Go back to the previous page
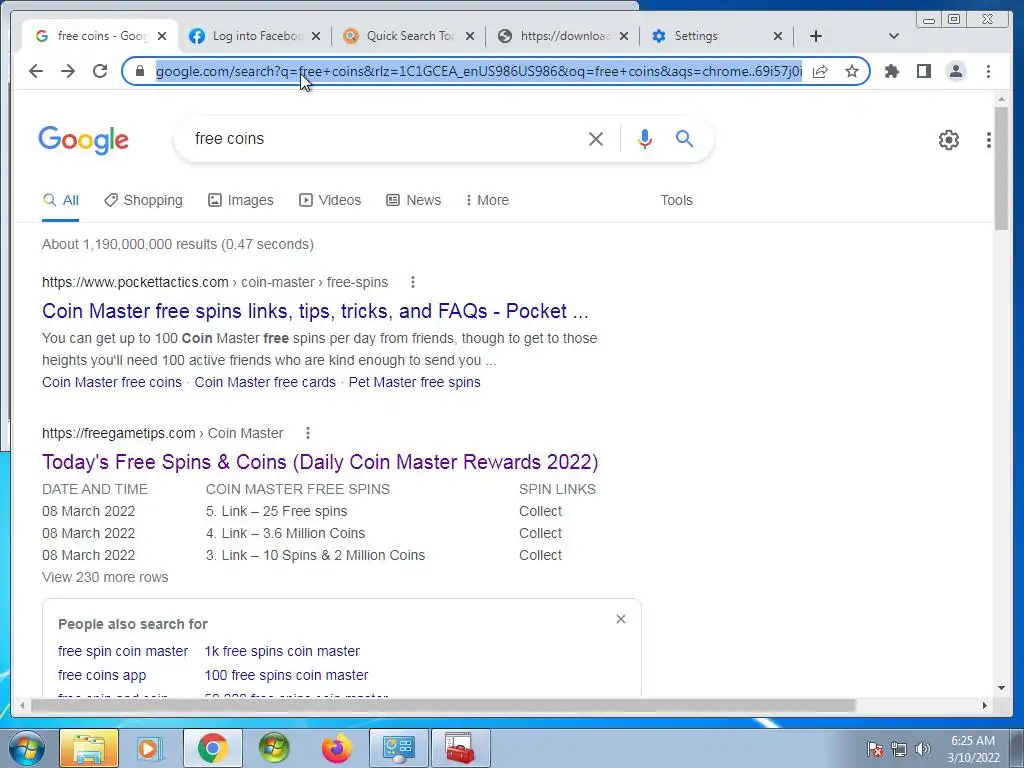The height and width of the screenshot is (768, 1024). (36, 71)
